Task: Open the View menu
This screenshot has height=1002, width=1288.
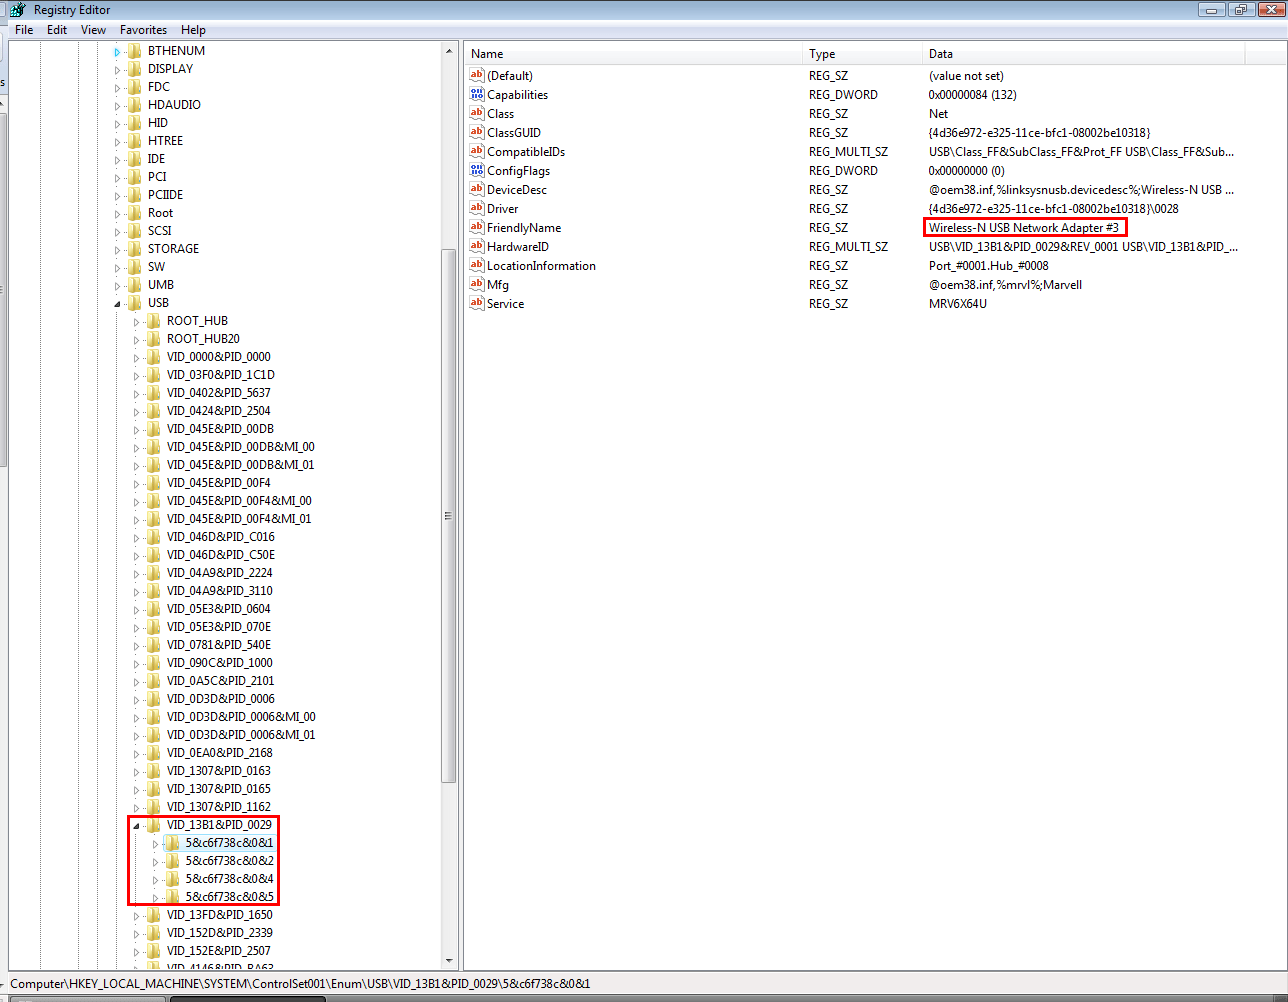Action: click(93, 29)
